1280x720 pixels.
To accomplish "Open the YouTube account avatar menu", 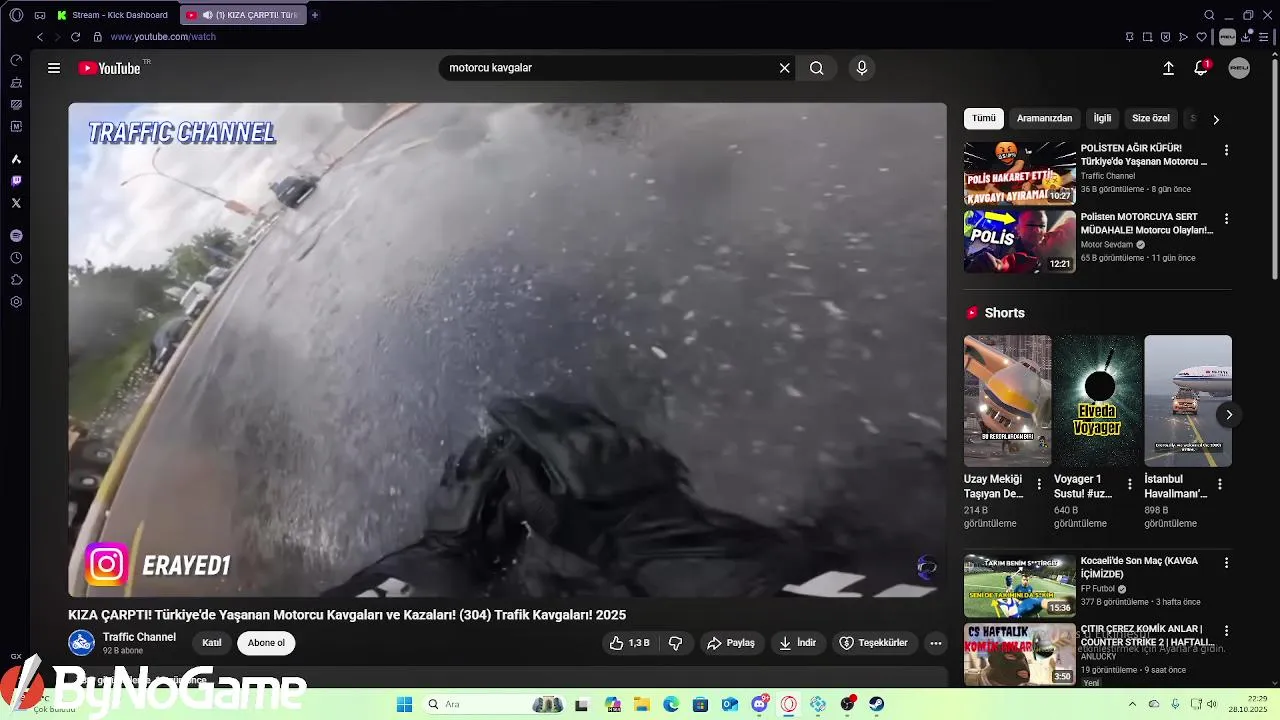I will [x=1239, y=68].
